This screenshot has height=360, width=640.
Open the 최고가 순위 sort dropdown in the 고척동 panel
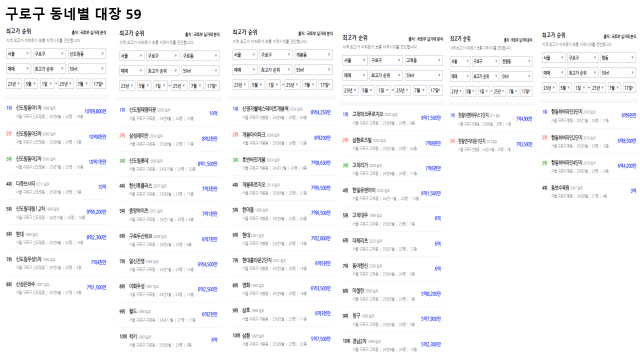pos(385,76)
